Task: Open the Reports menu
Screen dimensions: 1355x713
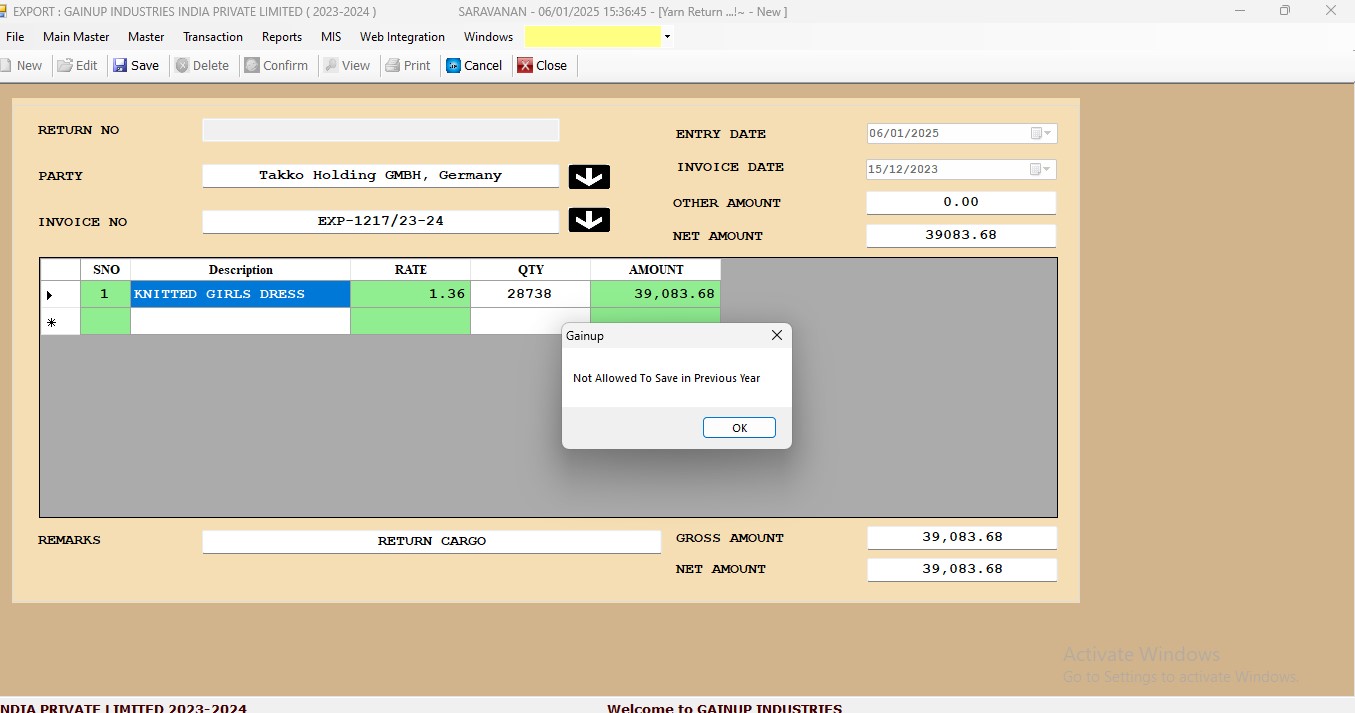Action: coord(282,37)
